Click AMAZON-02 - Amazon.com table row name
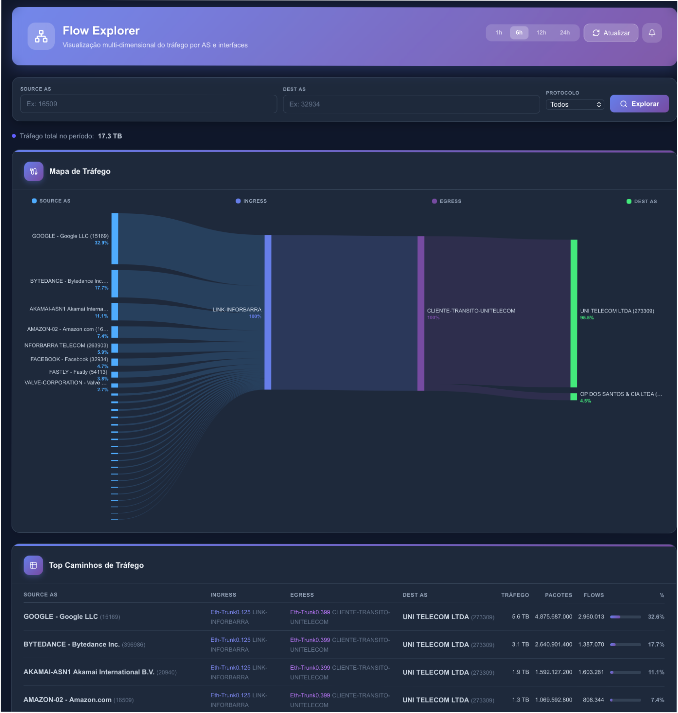This screenshot has height=713, width=678. coord(67,700)
